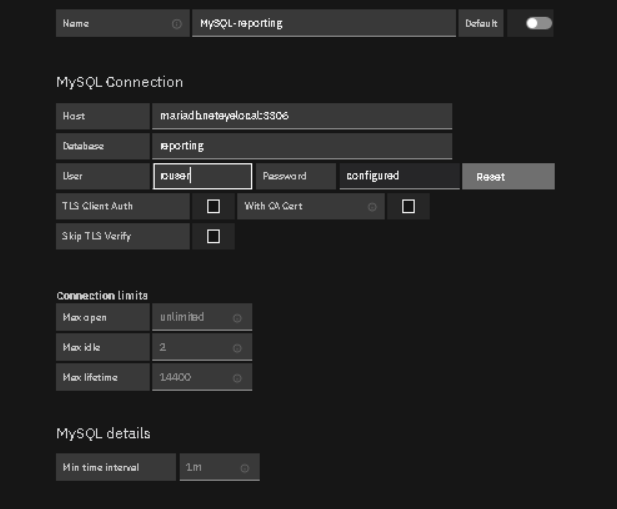
Task: Click the info icon beside the Name label
Action: coord(177,24)
